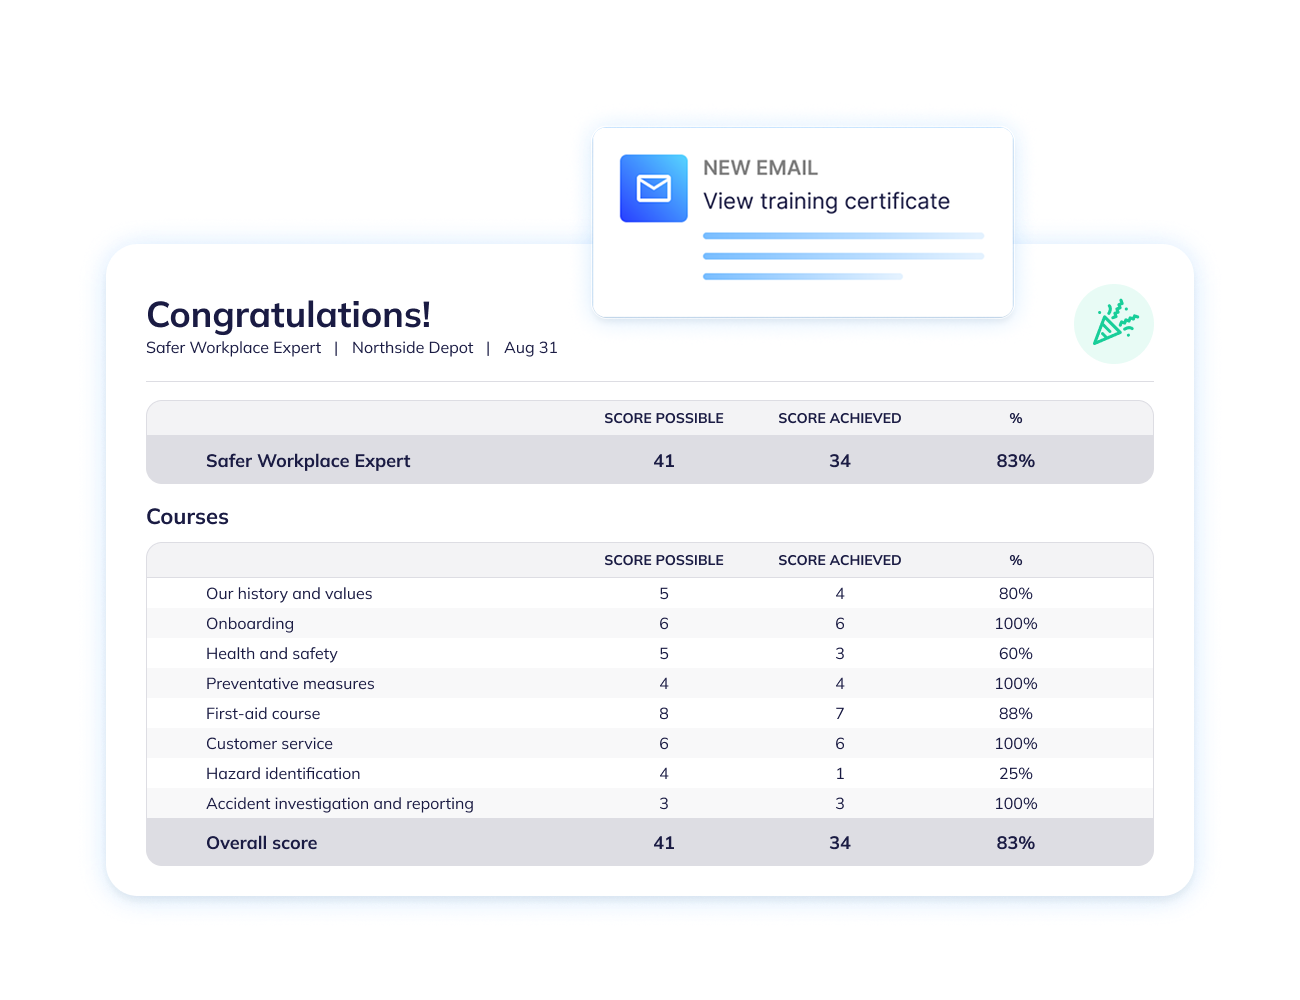The height and width of the screenshot is (1000, 1300).
Task: Click SCORE POSSIBLE header in Courses table
Action: click(x=664, y=560)
